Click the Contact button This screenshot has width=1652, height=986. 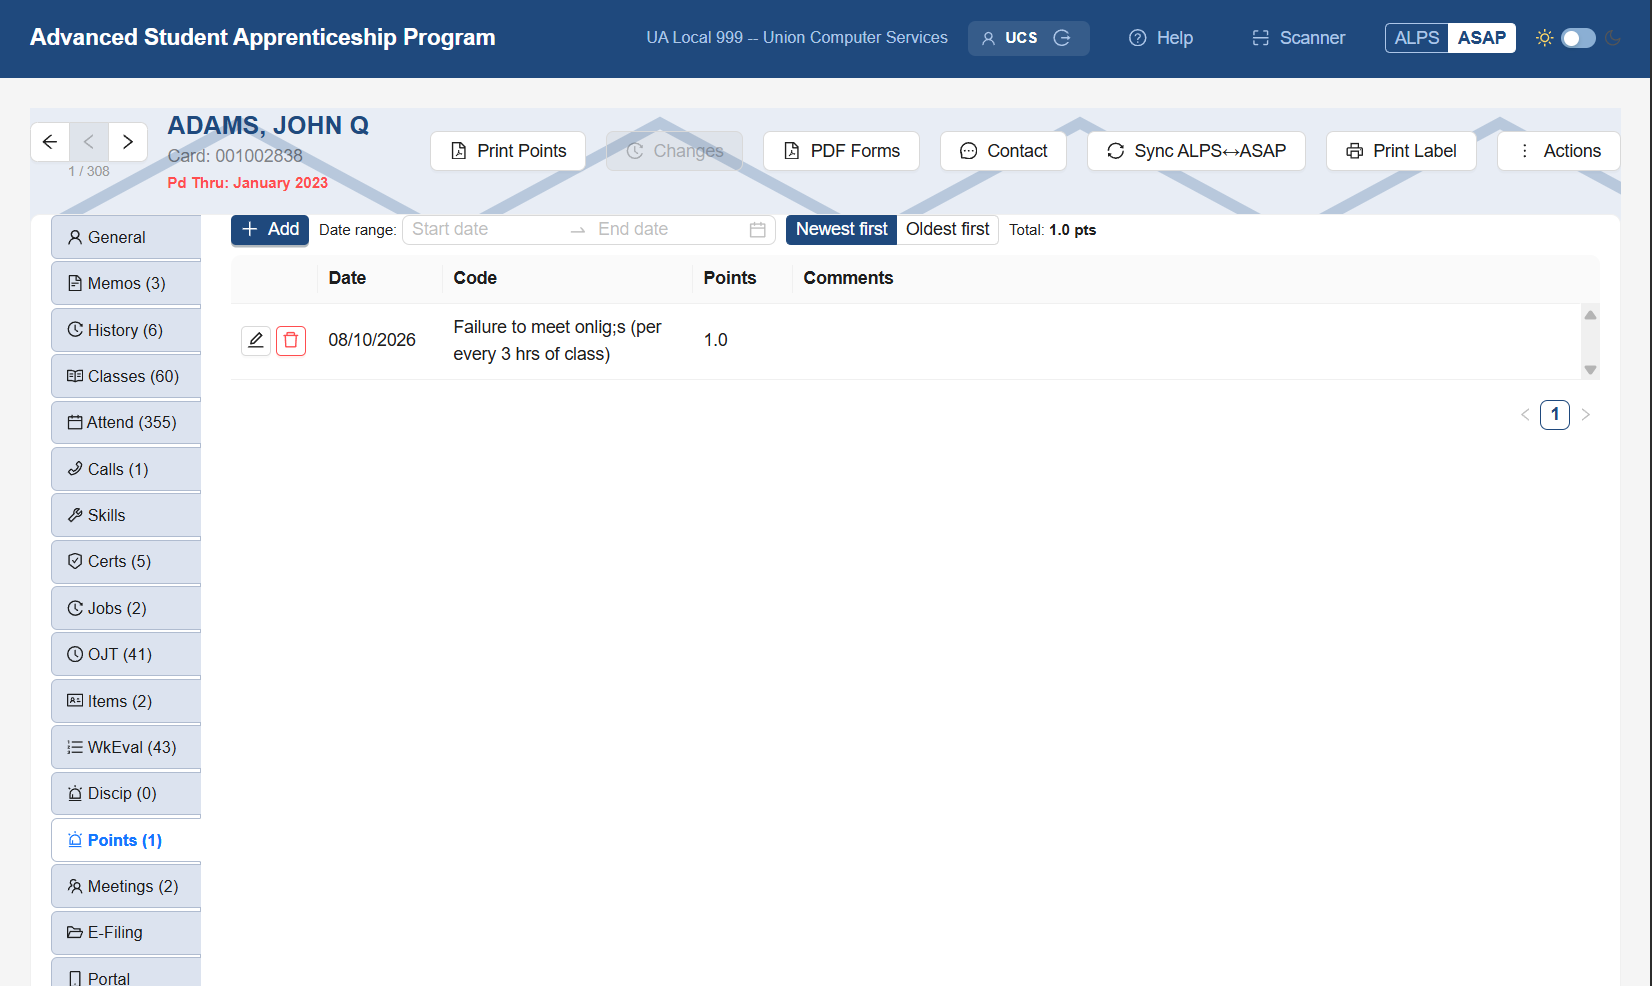pos(1003,151)
